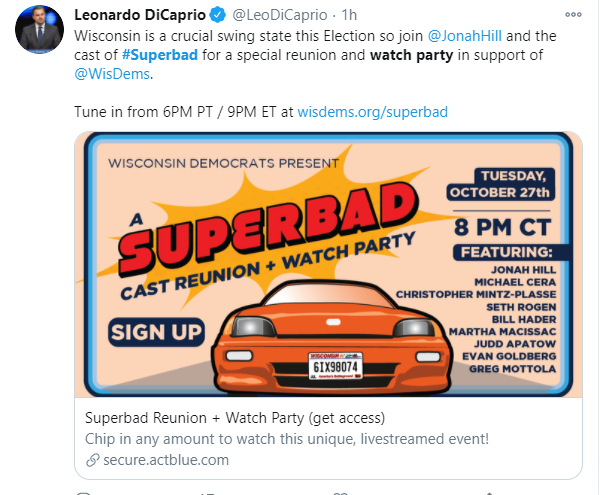Image resolution: width=600 pixels, height=495 pixels.
Task: Open the @WisDems mention
Action: (x=110, y=74)
